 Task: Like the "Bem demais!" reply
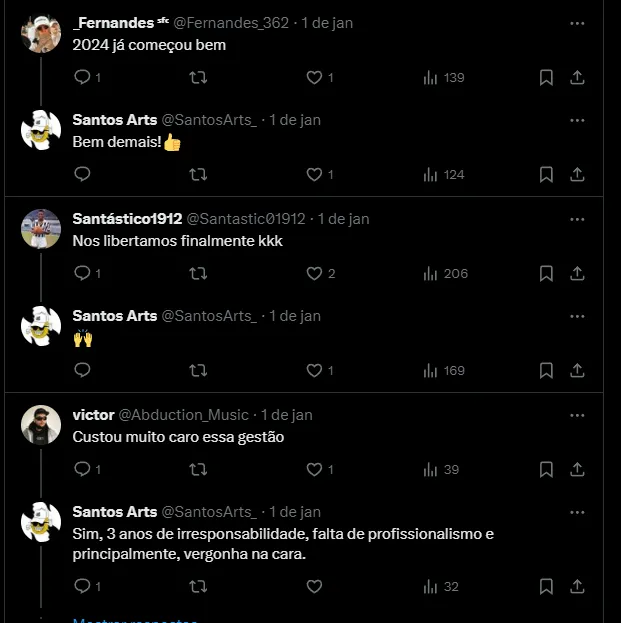tap(314, 174)
